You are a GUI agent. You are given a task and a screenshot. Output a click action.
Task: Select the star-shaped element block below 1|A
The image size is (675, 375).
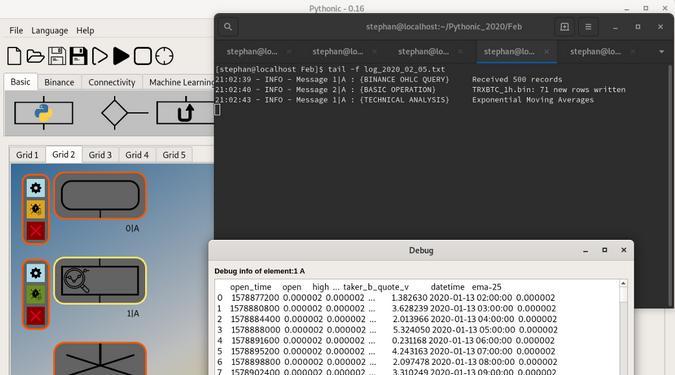tap(100, 358)
